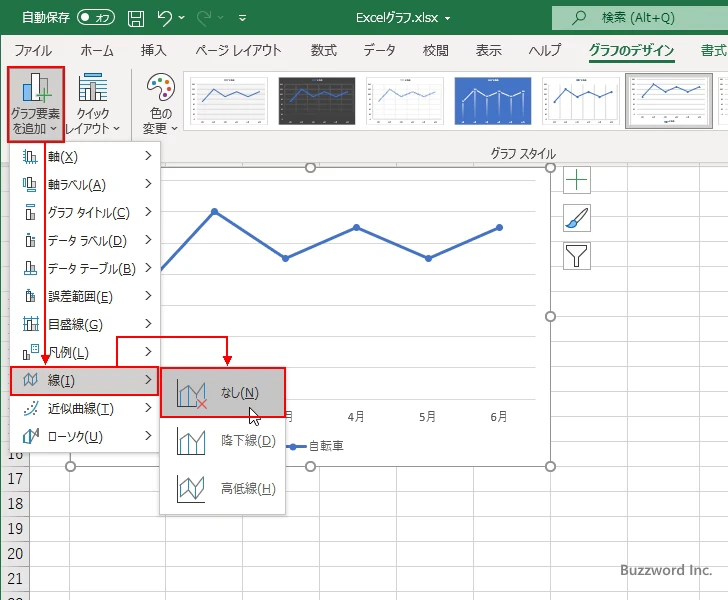Apply the fifth chart style with drop lines
Viewport: 728px width, 600px height.
pos(580,101)
